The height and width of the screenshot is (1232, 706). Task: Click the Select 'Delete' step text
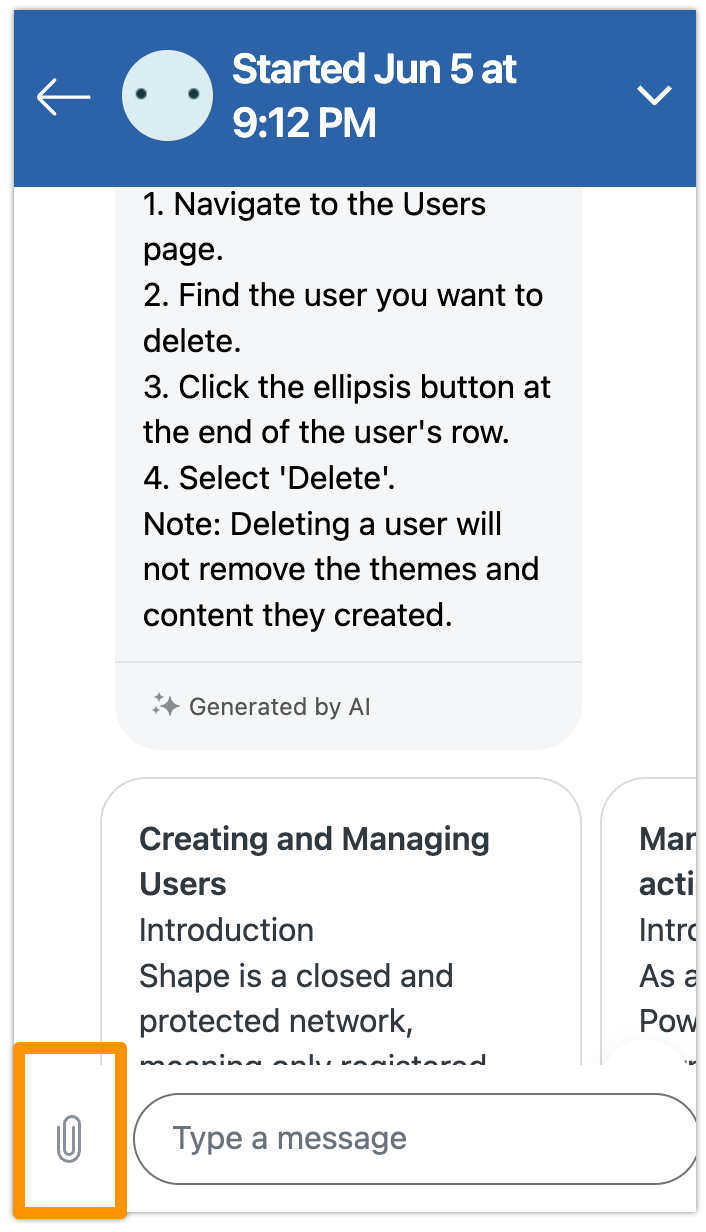[269, 478]
